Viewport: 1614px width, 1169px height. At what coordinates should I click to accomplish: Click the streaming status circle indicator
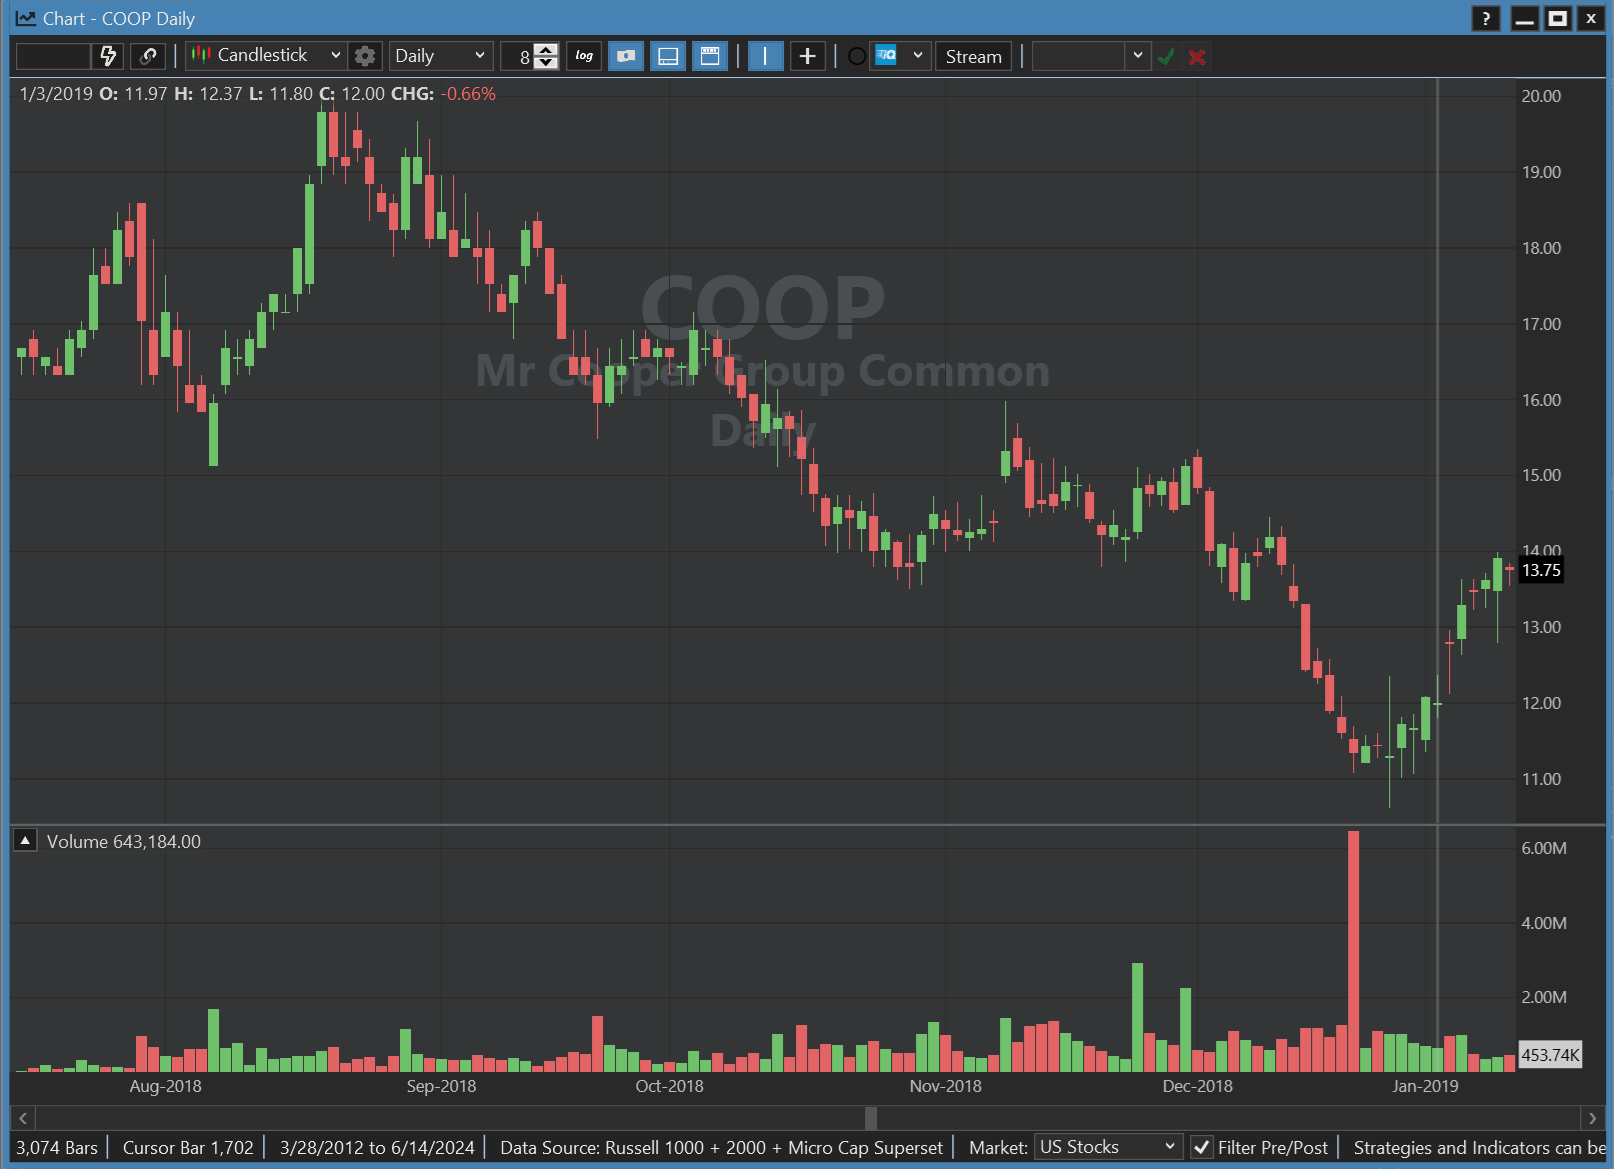point(857,56)
